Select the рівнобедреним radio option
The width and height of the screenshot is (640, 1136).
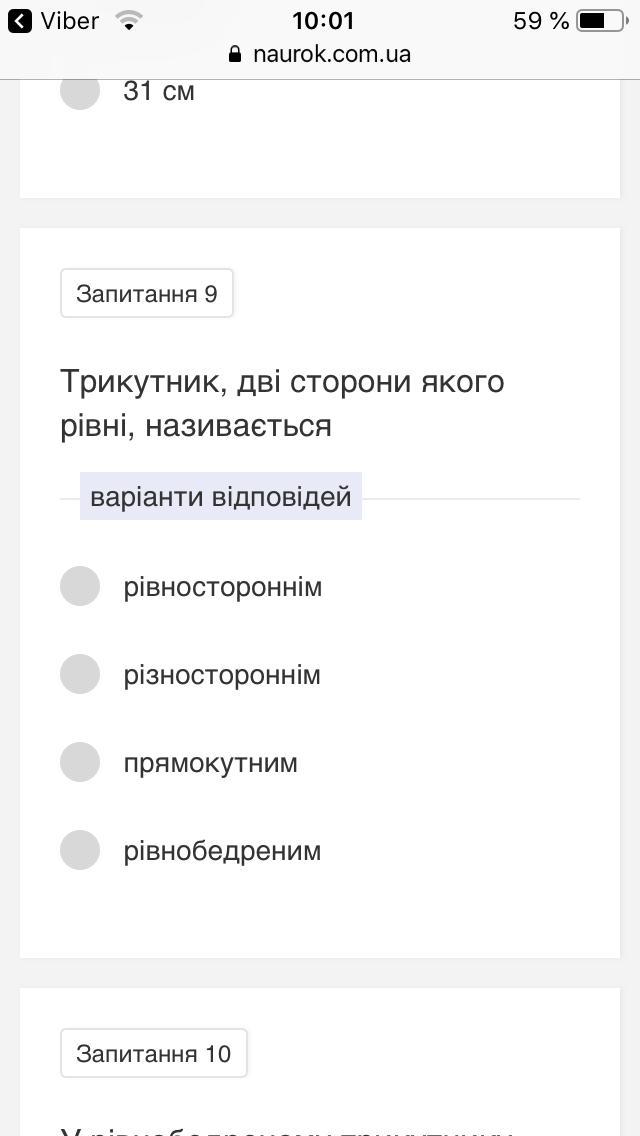click(80, 850)
